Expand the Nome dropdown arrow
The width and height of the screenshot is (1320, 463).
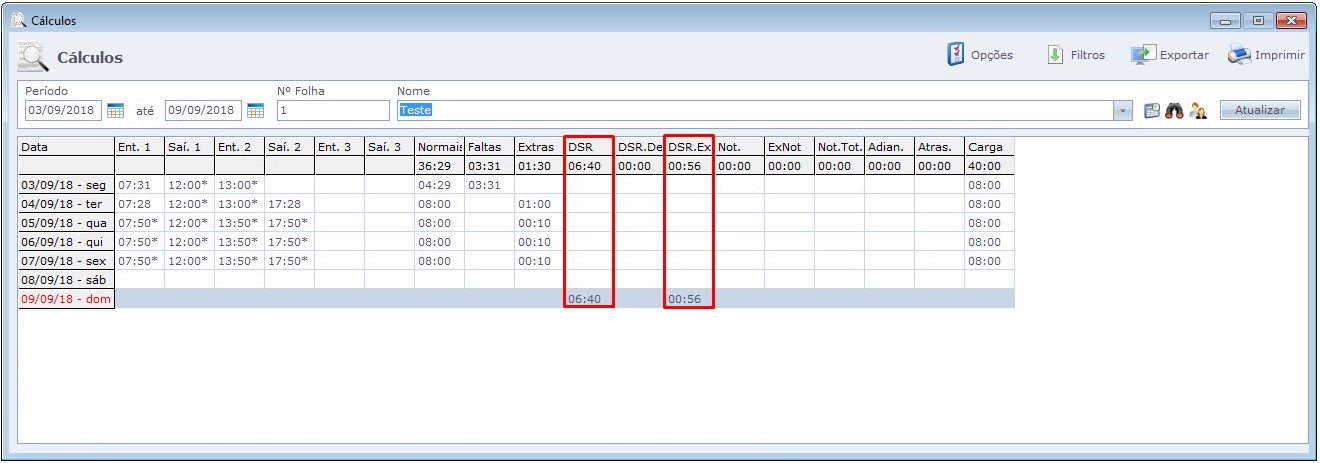[1123, 110]
